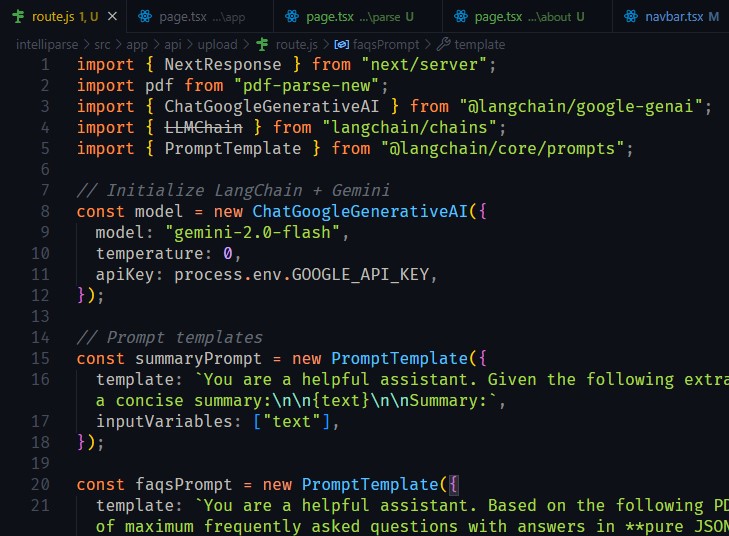Select the navbar.tsx tab label
The width and height of the screenshot is (729, 536).
coord(676,17)
